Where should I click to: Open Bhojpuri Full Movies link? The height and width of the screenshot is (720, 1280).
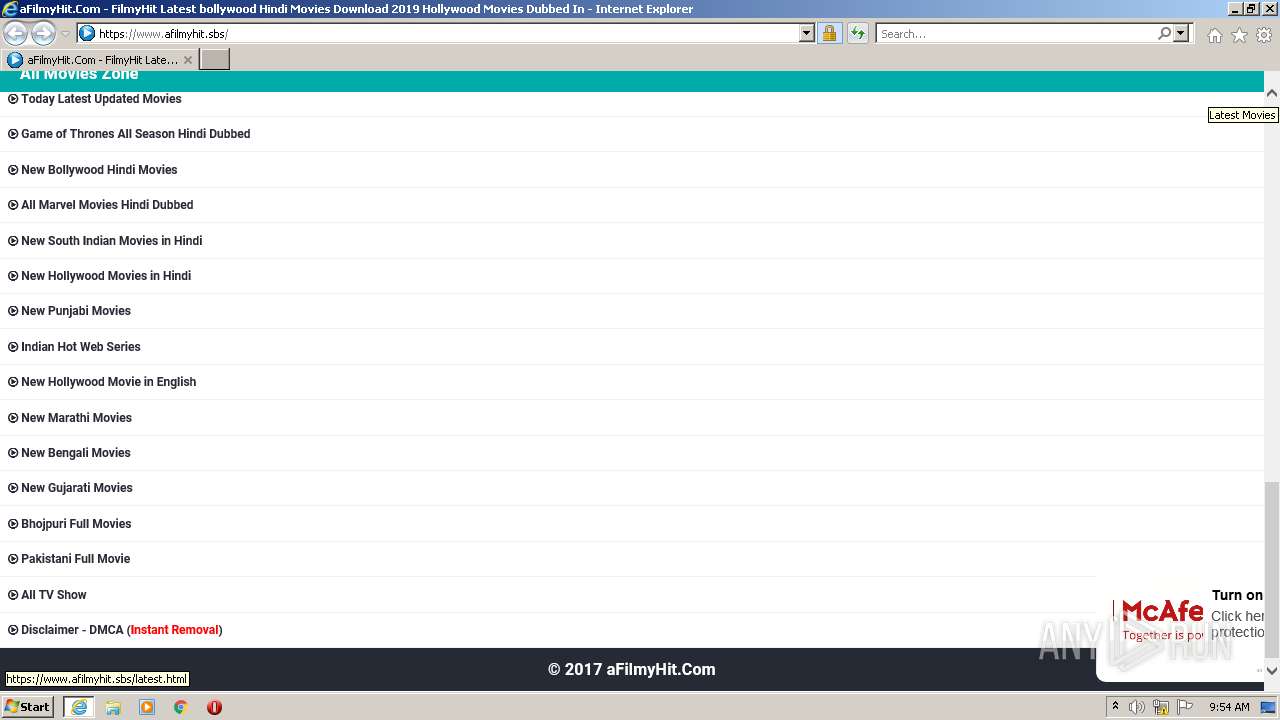pos(76,524)
